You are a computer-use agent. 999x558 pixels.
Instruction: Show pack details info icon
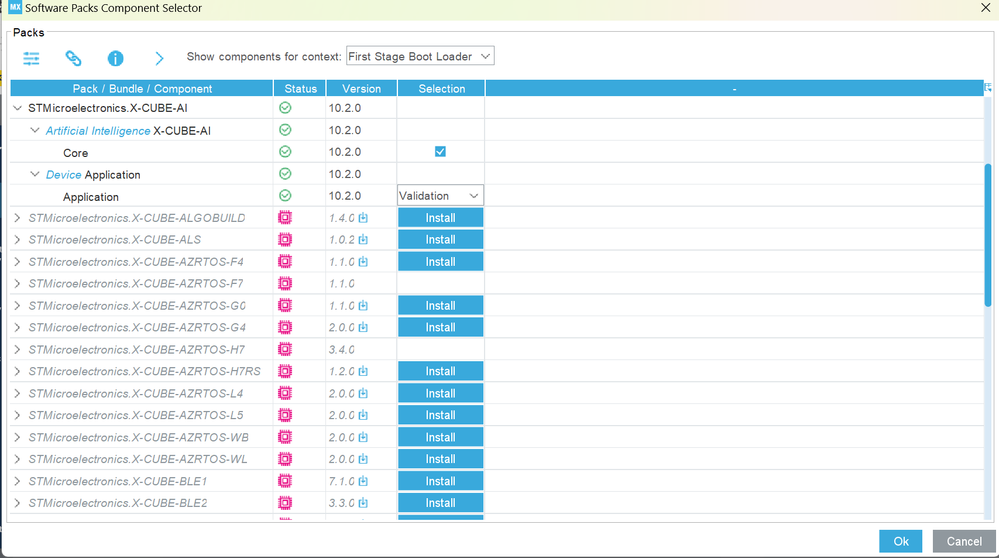115,59
